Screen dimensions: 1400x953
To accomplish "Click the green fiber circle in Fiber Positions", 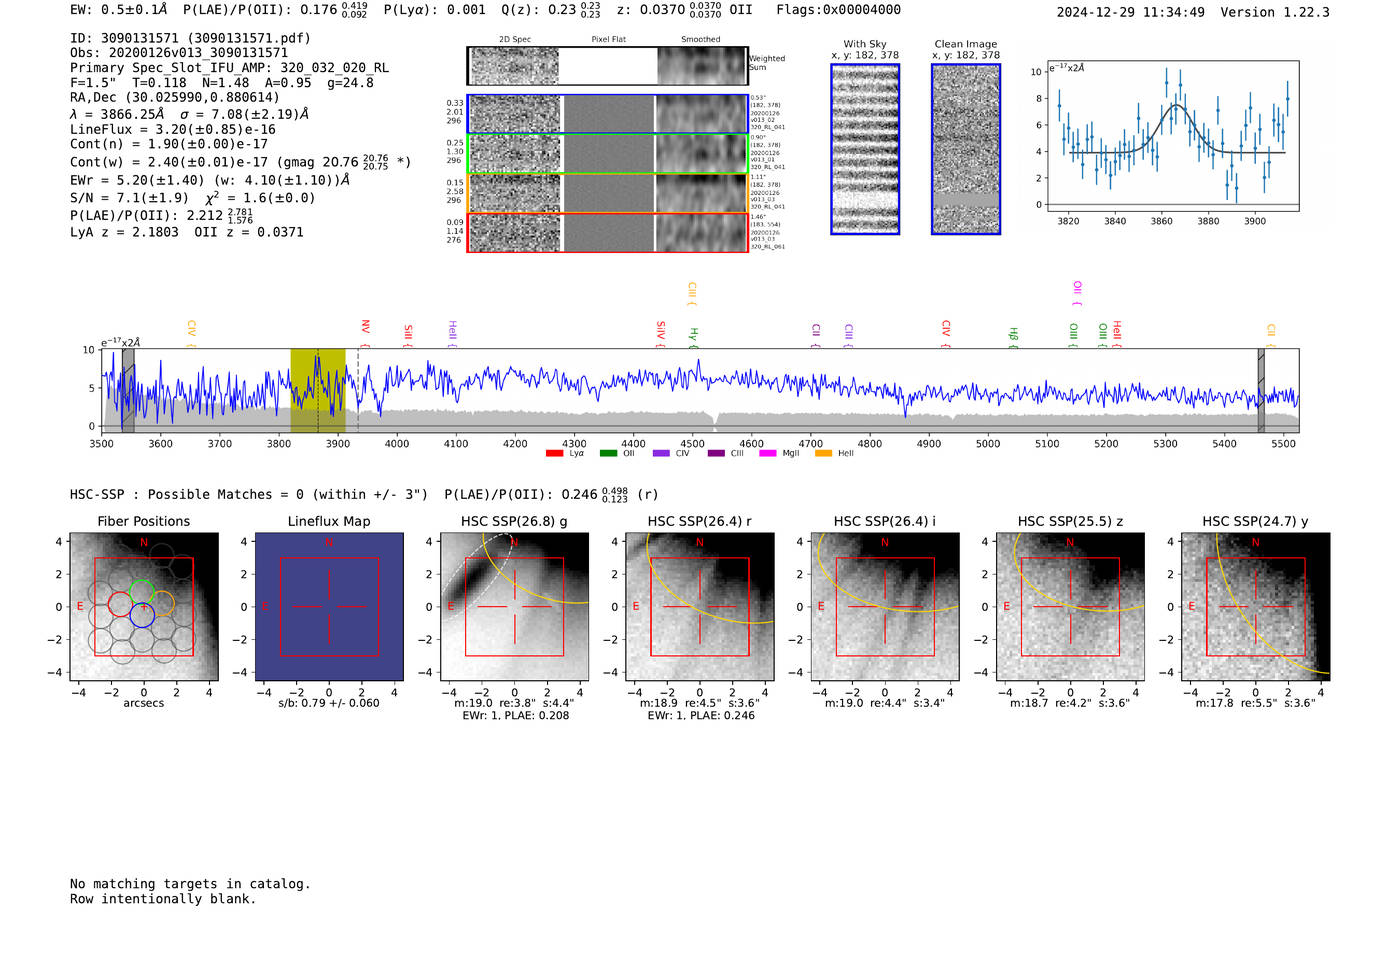I will click(142, 592).
